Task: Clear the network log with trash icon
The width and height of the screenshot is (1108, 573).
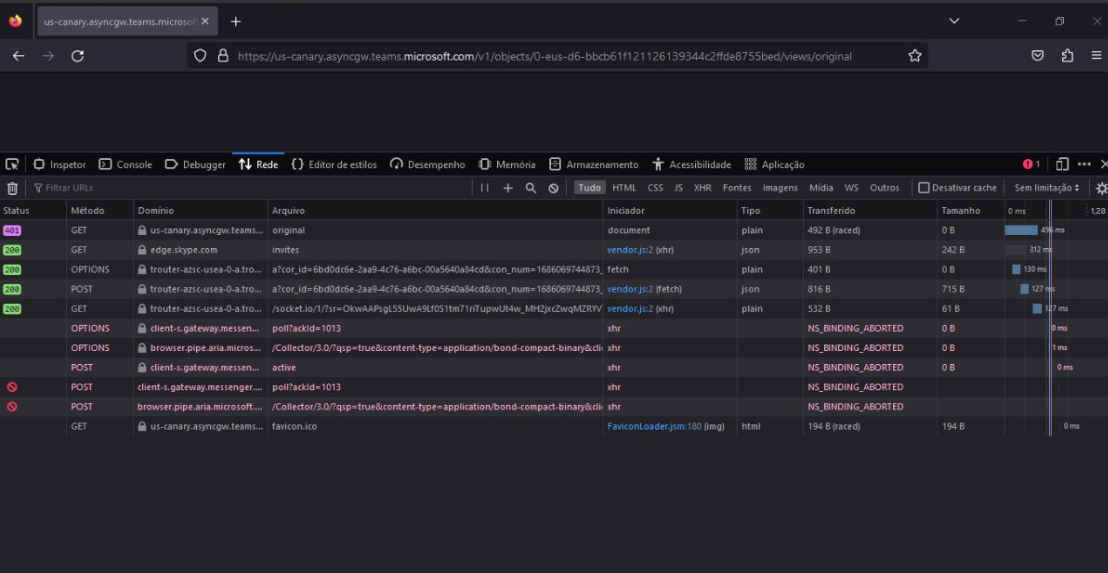Action: pyautogui.click(x=12, y=188)
